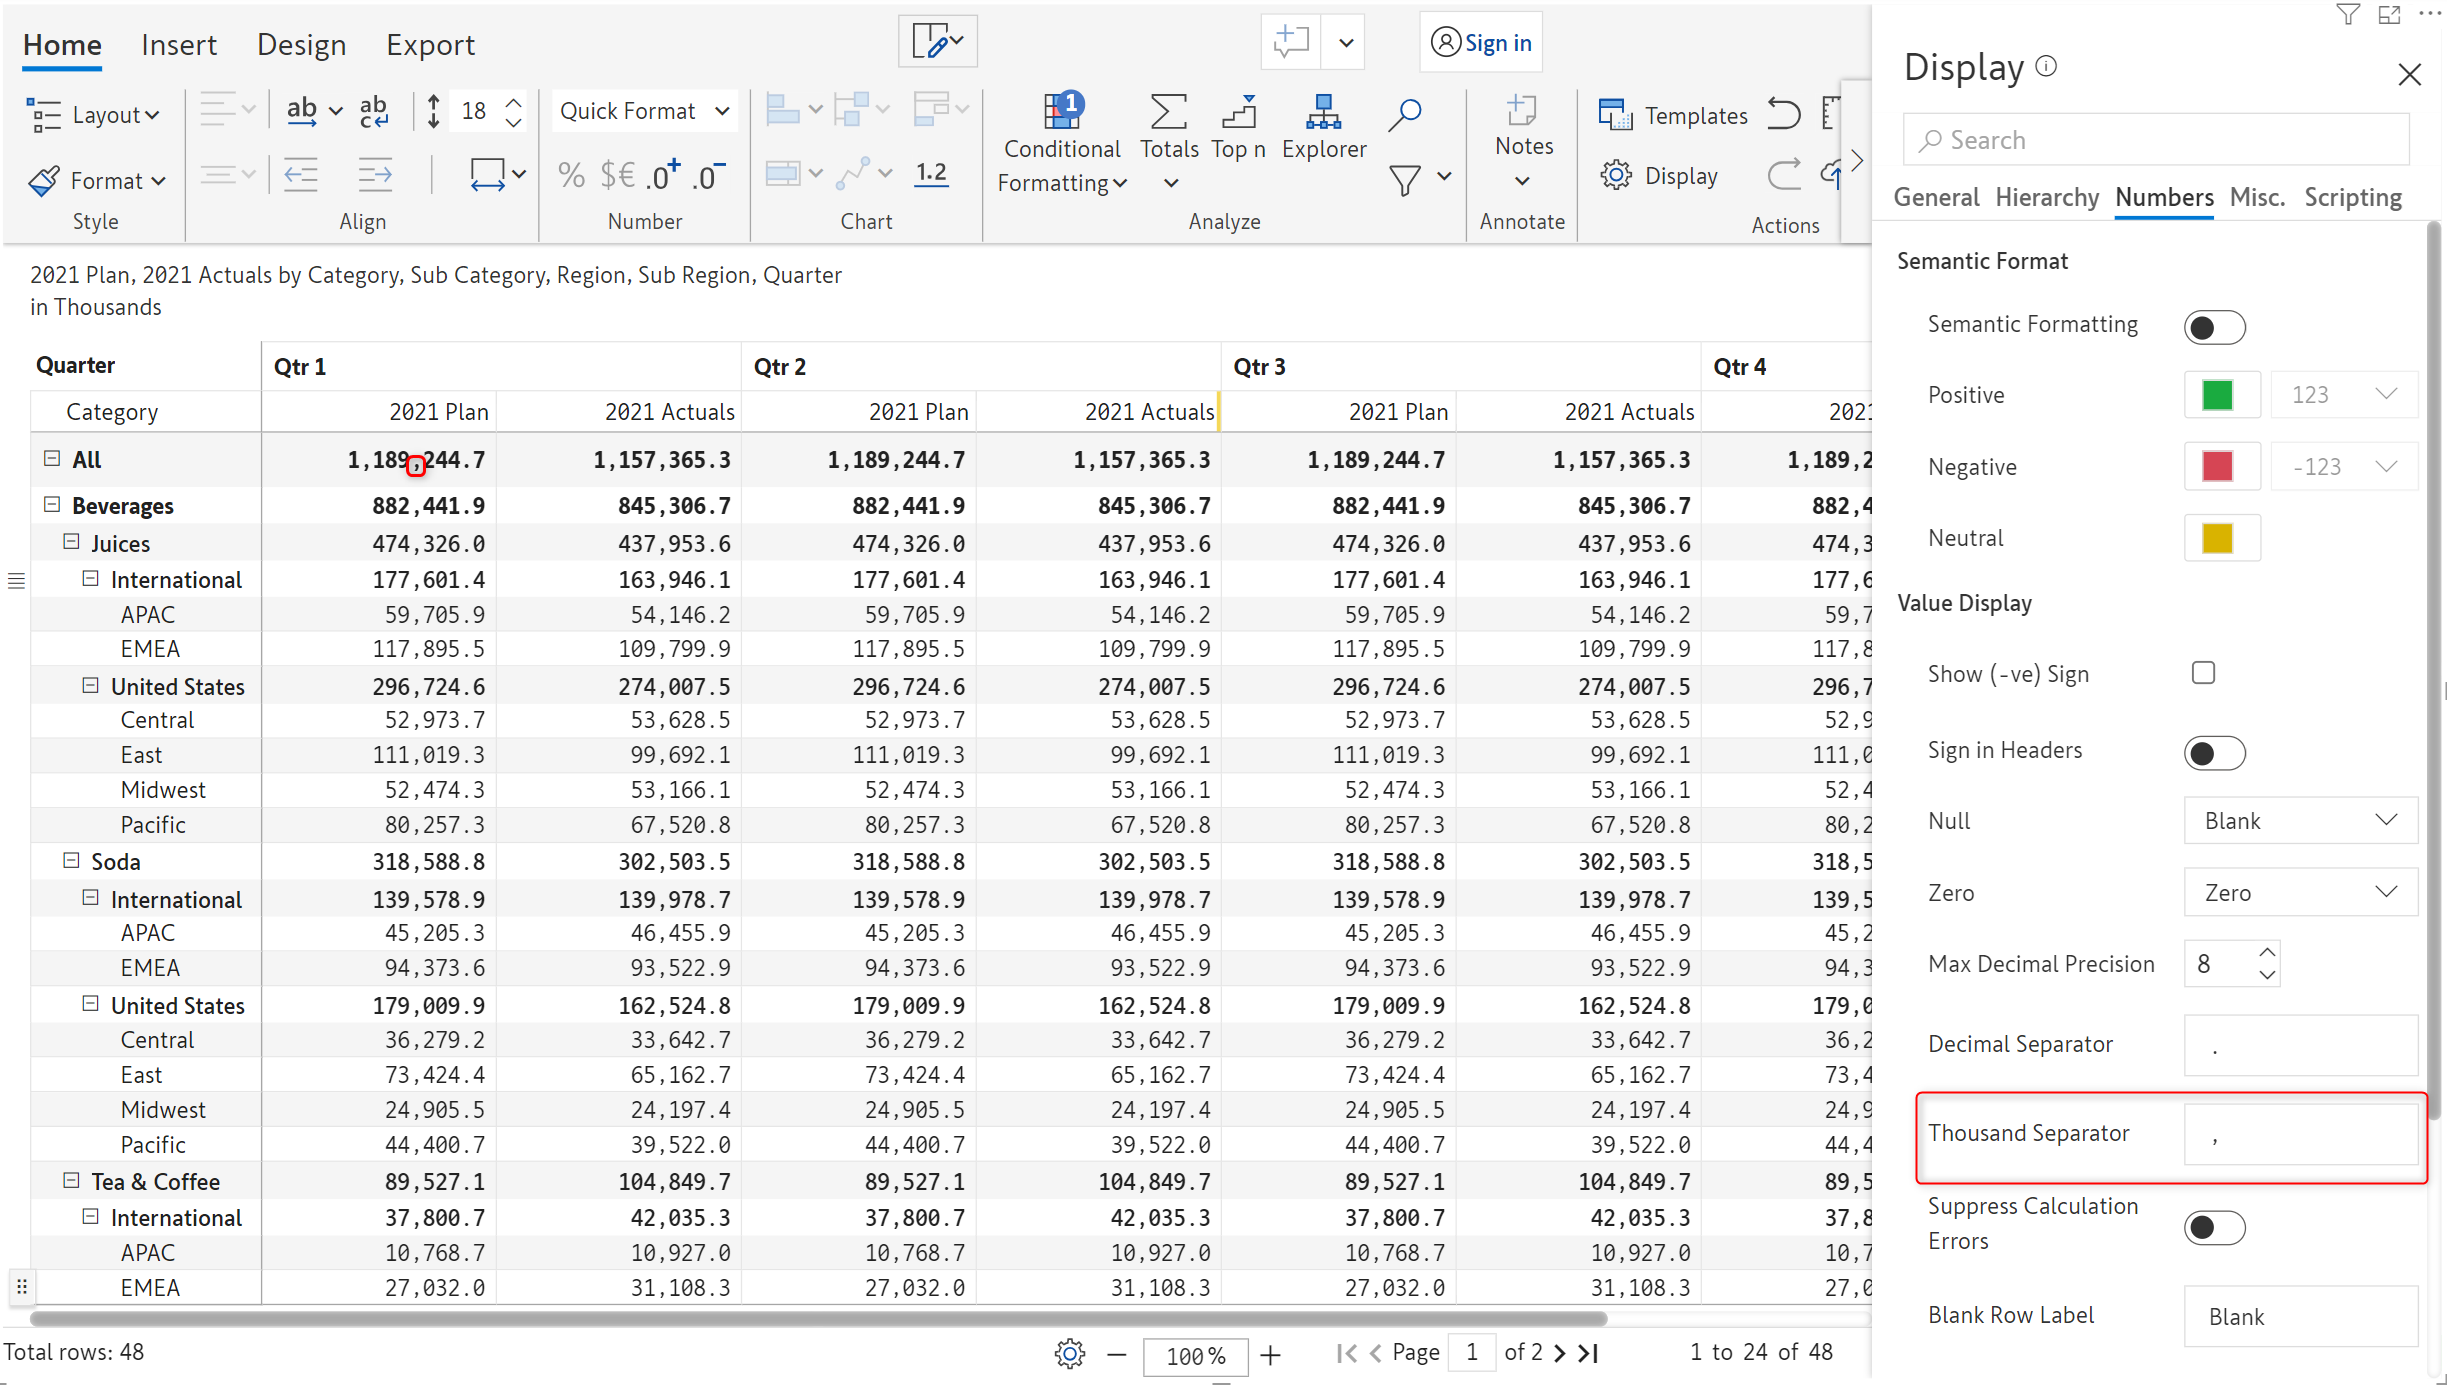Click the increase indent icon
This screenshot has width=2447, height=1385.
click(375, 175)
